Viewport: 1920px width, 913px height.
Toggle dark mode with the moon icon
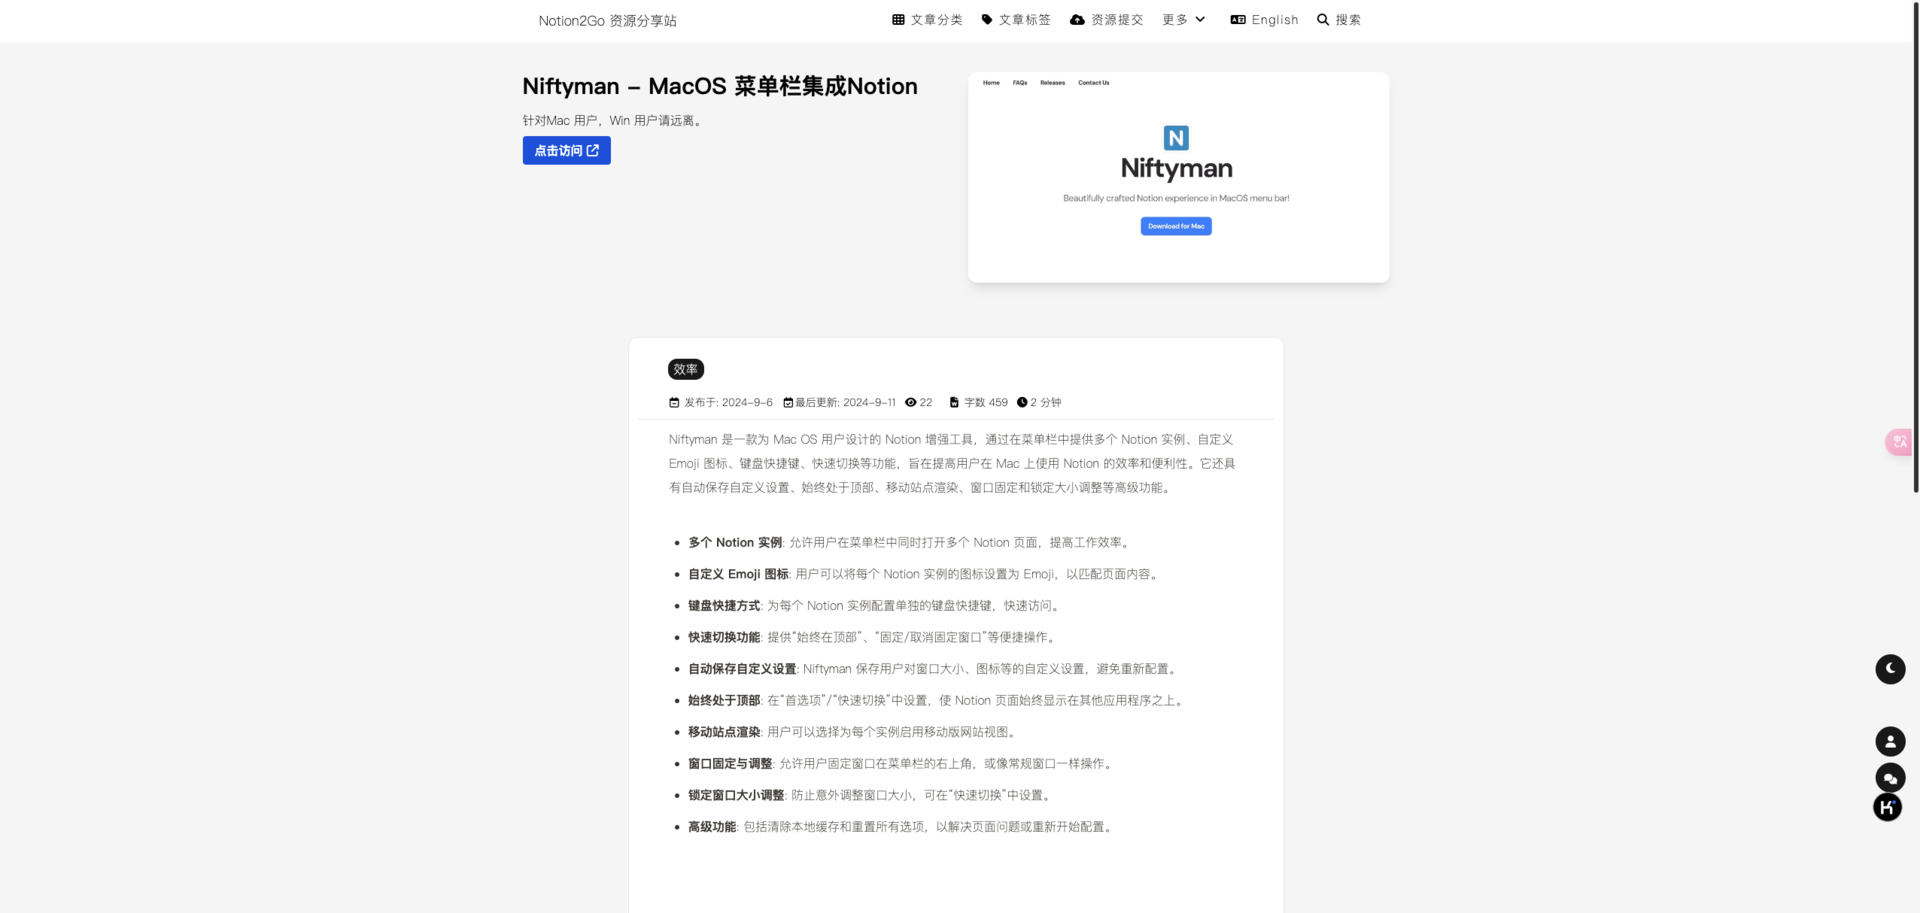1889,669
